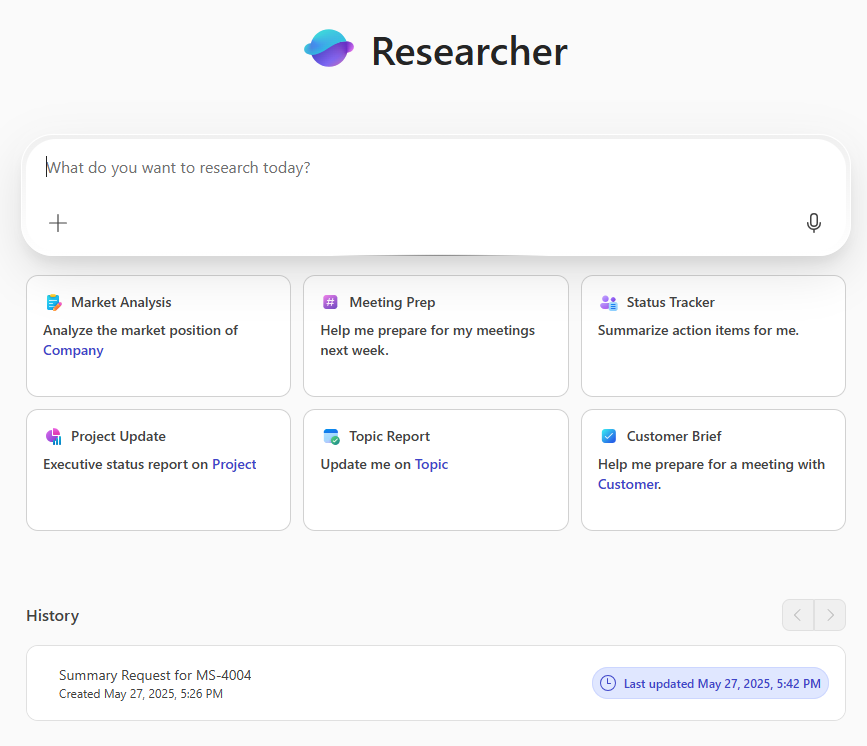The image size is (867, 746).
Task: Select the Topic placeholder link
Action: 431,464
